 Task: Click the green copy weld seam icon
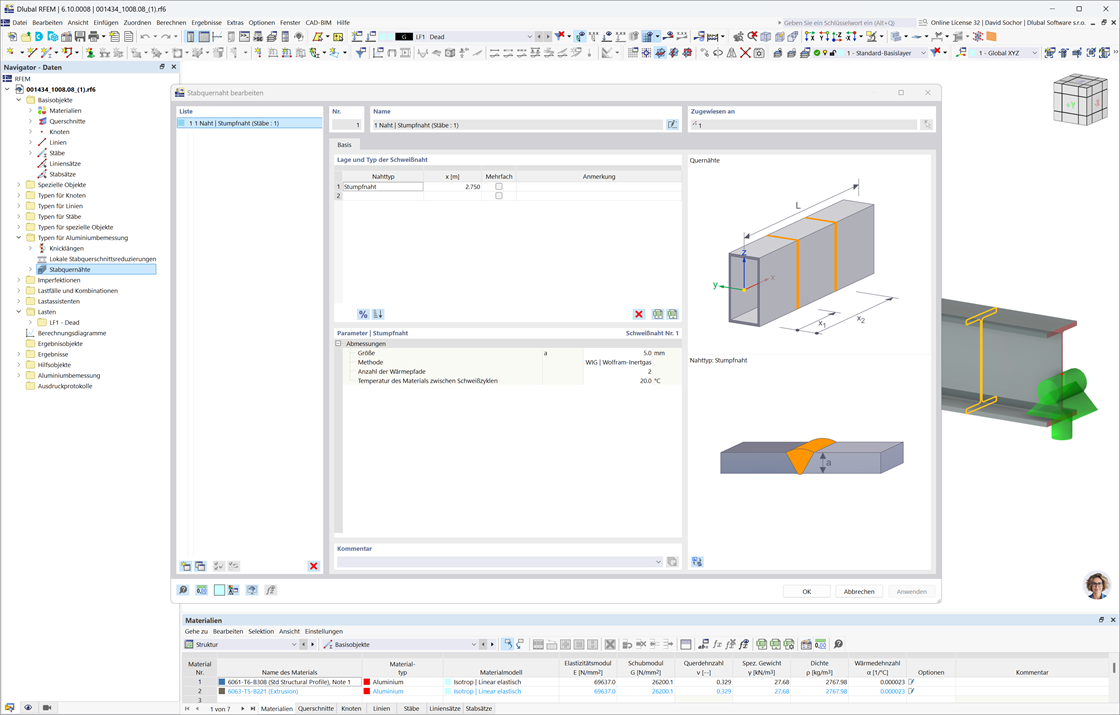coord(658,314)
